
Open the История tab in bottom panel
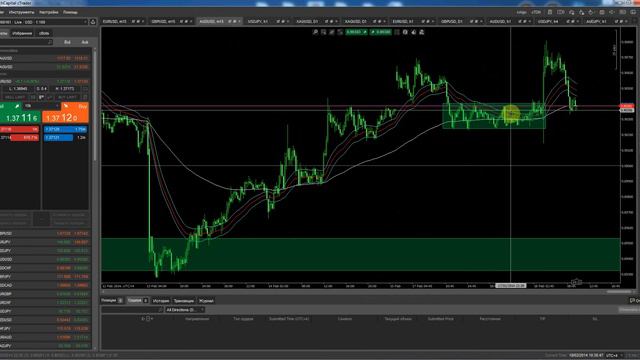161,301
